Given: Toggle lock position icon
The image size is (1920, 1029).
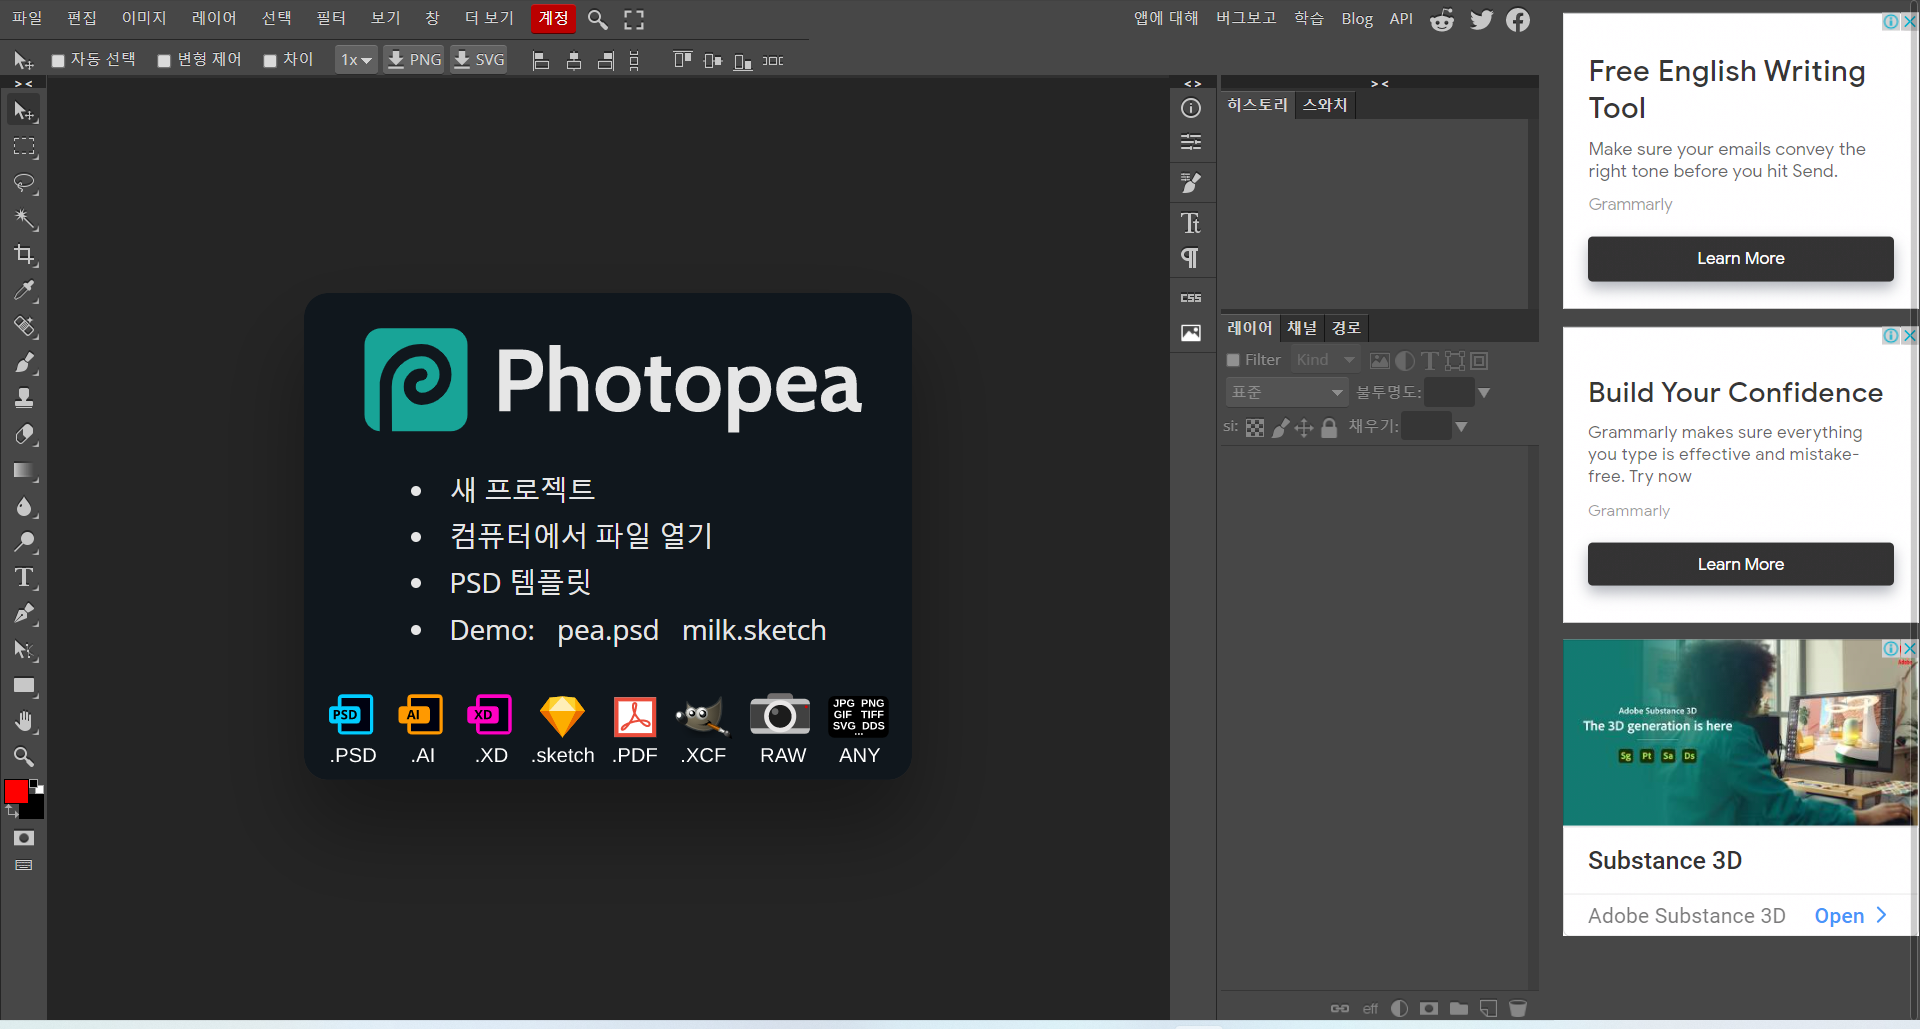Looking at the screenshot, I should tap(1304, 428).
